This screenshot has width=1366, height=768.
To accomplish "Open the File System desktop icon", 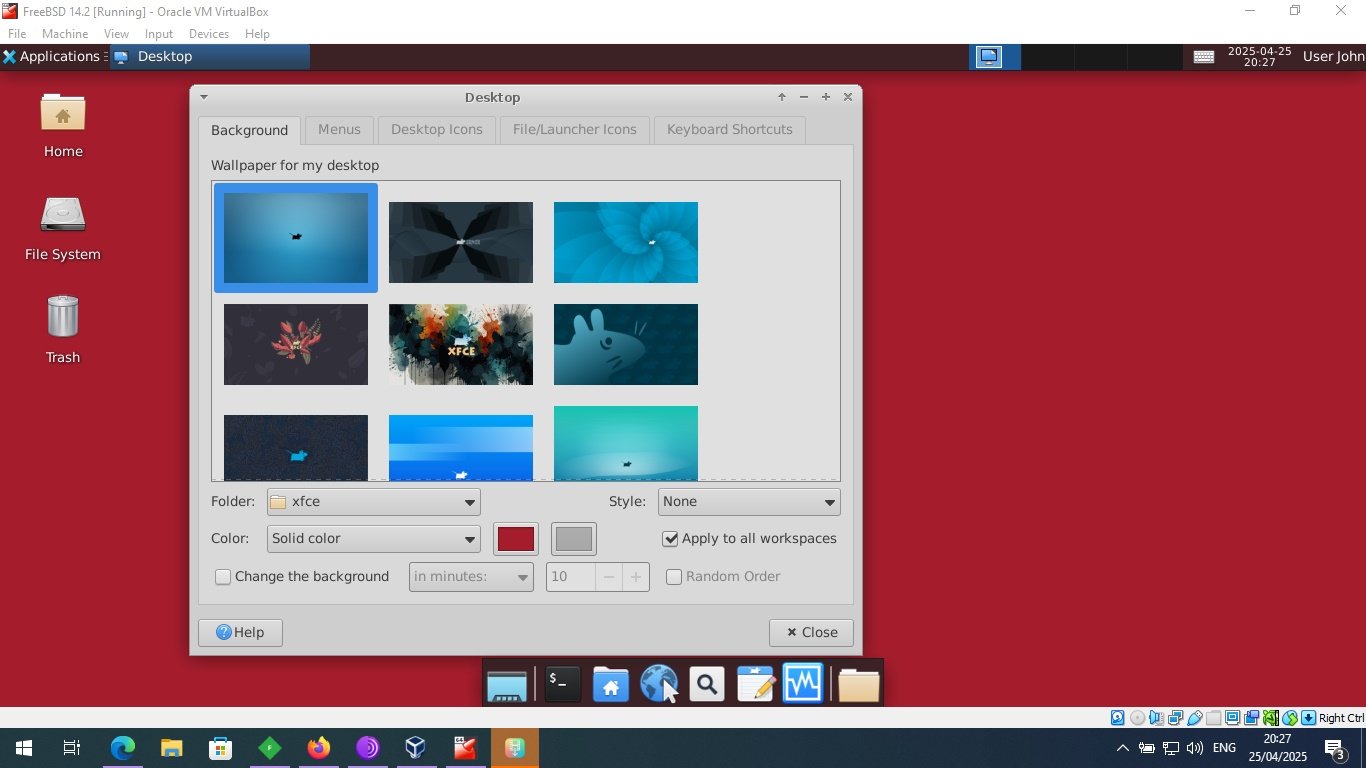I will [x=62, y=227].
